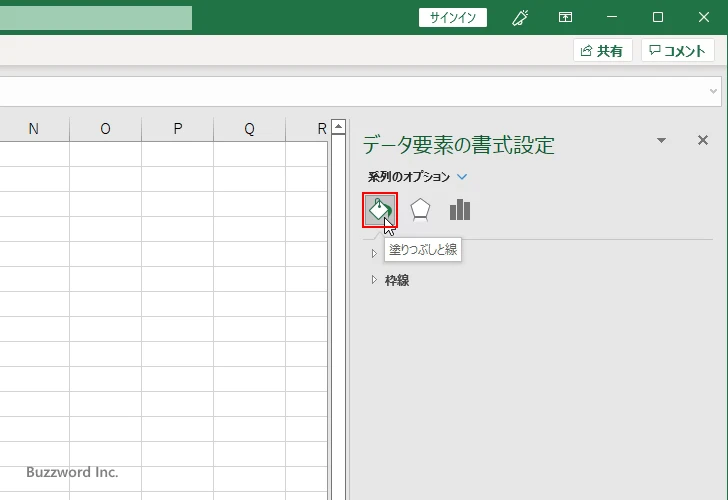Image resolution: width=728 pixels, height=500 pixels.
Task: Maximize the Excel window
Action: click(x=657, y=17)
